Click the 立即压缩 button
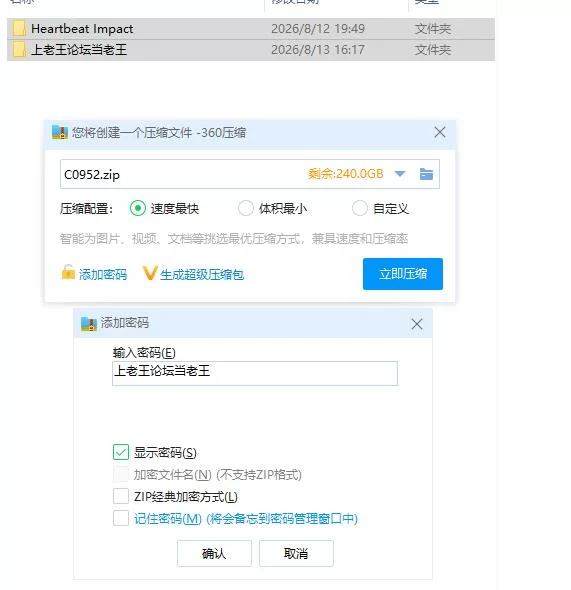 pos(403,274)
